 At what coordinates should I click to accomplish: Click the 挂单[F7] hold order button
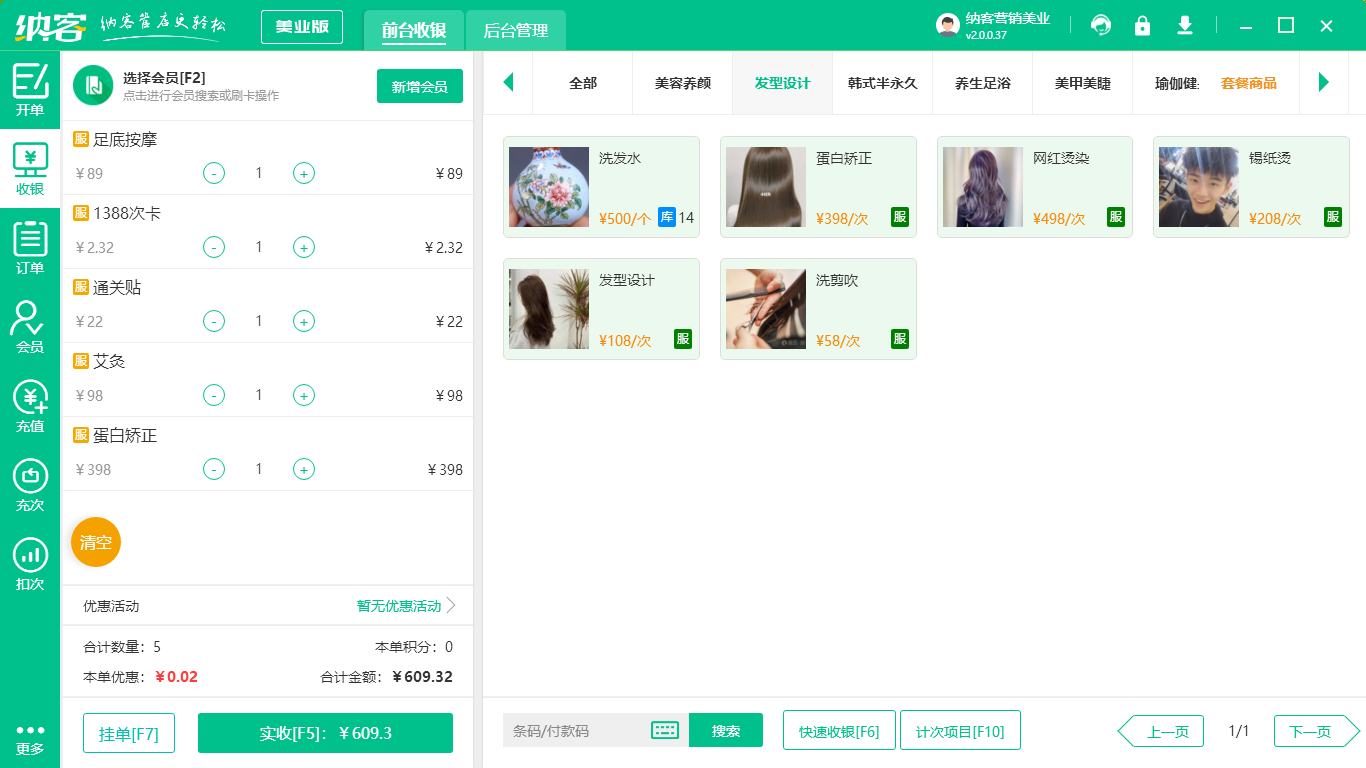click(128, 732)
